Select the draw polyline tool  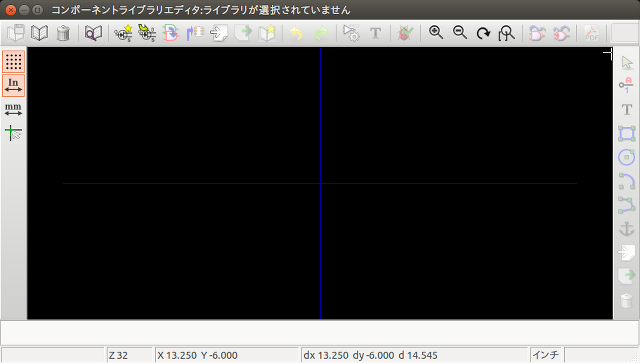(627, 205)
